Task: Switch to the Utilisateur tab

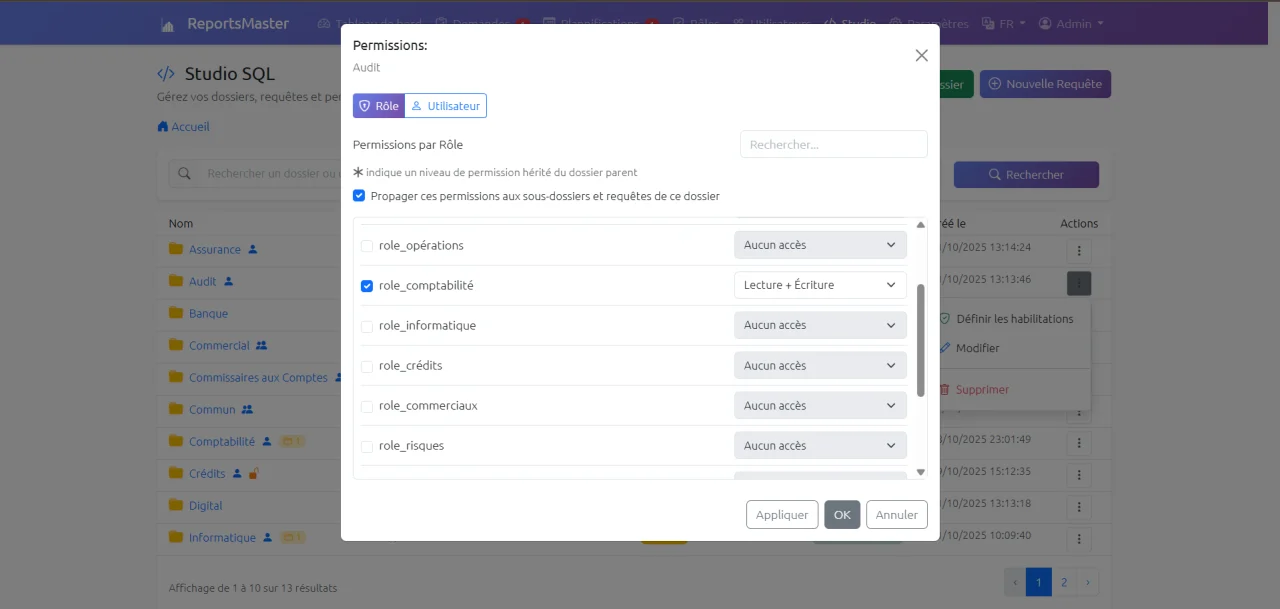Action: tap(445, 106)
